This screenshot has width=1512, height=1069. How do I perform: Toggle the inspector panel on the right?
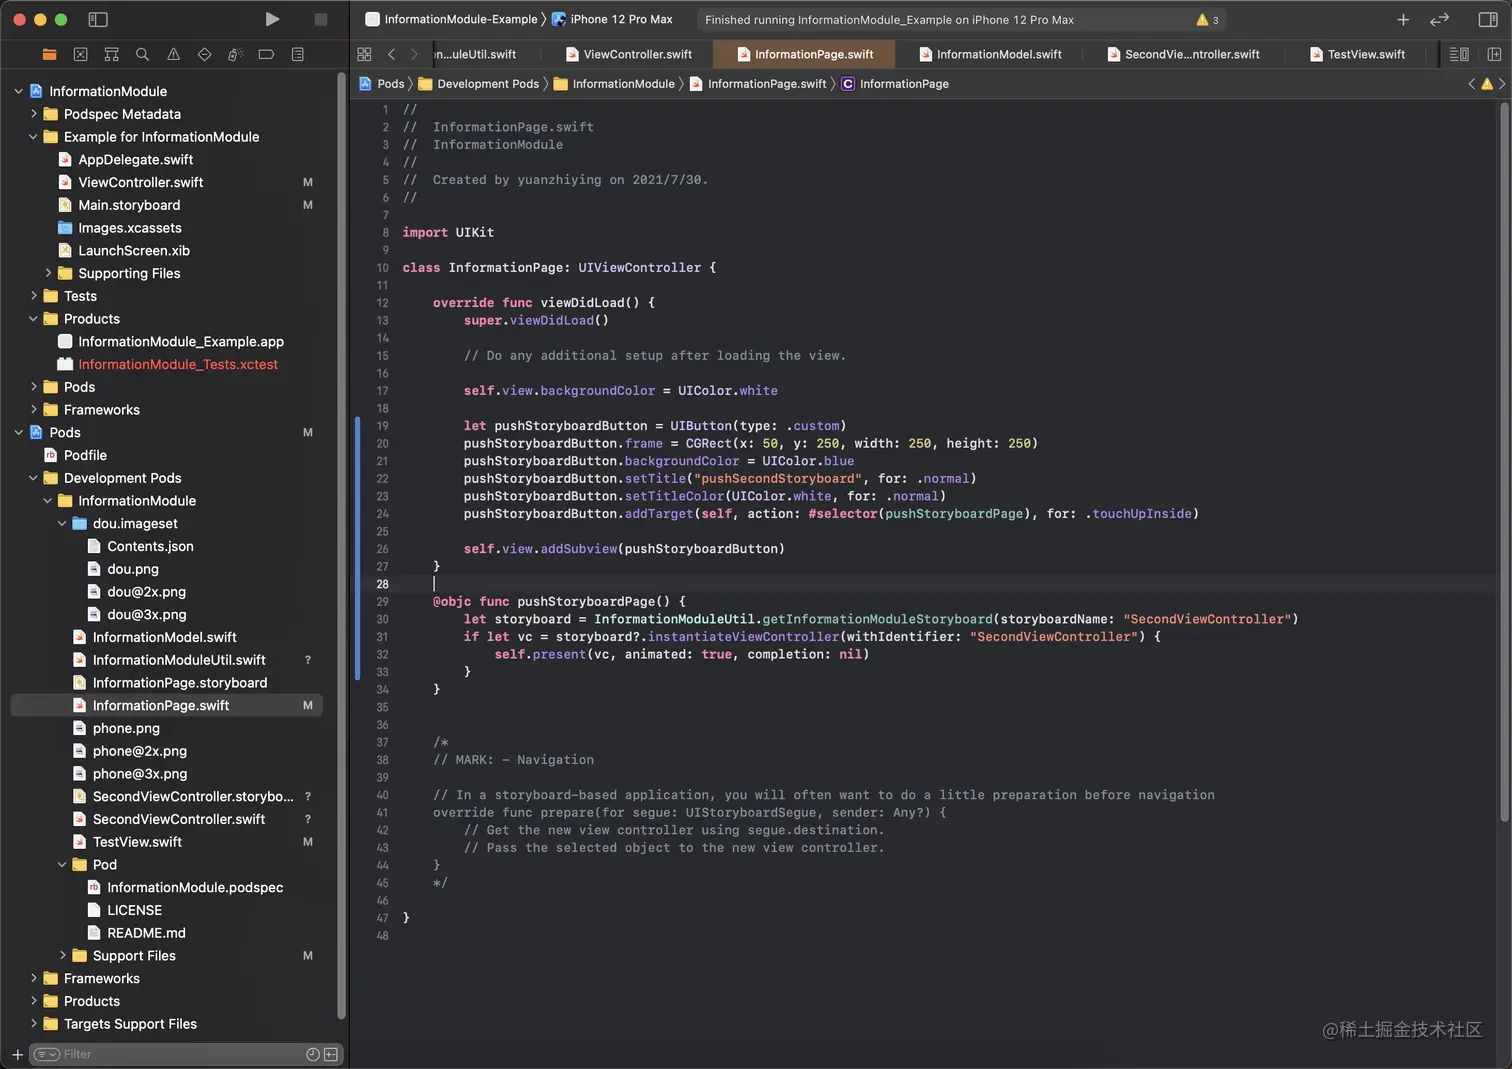[1488, 19]
